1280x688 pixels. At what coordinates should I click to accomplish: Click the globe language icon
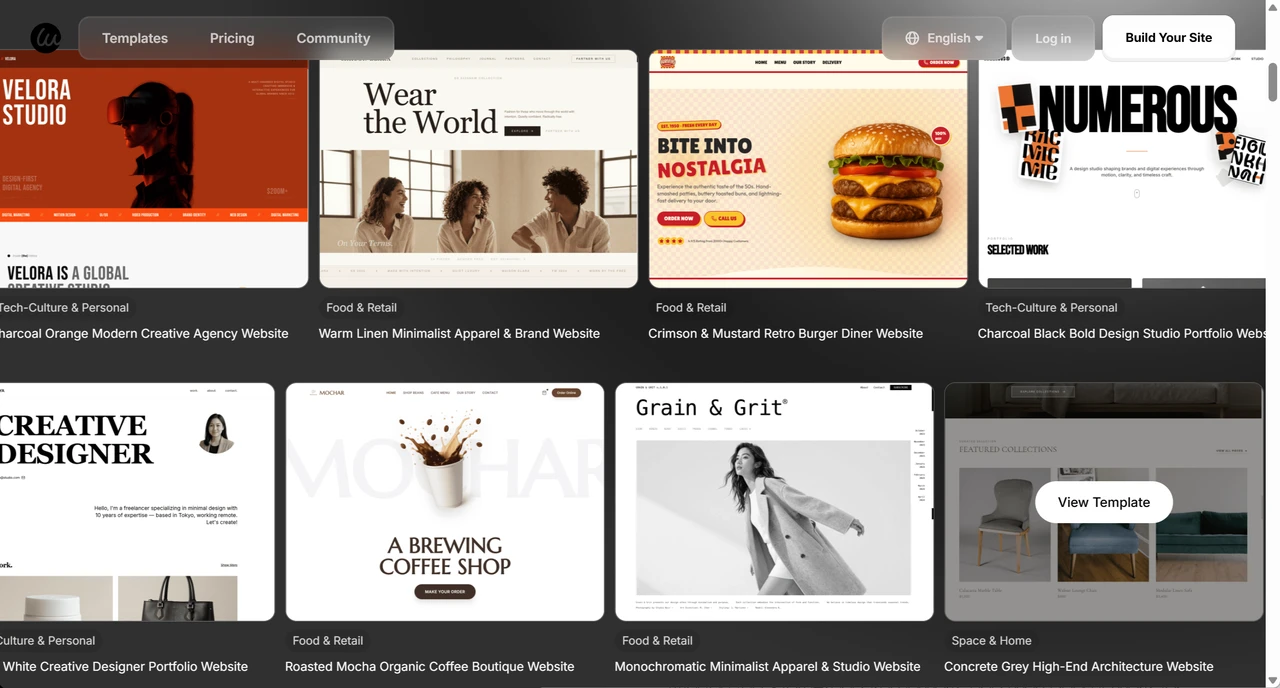click(912, 38)
